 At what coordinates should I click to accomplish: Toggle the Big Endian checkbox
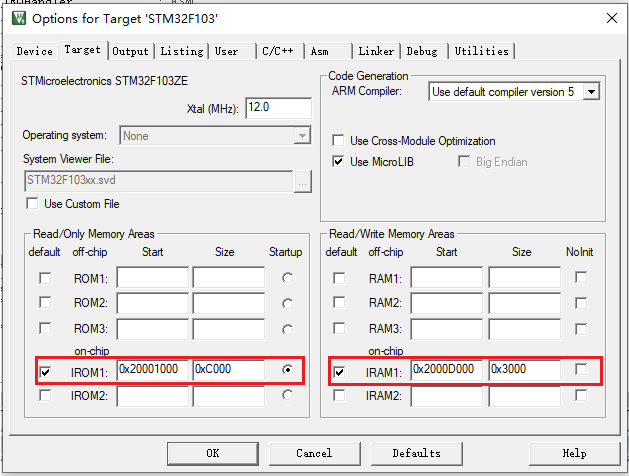[x=464, y=162]
